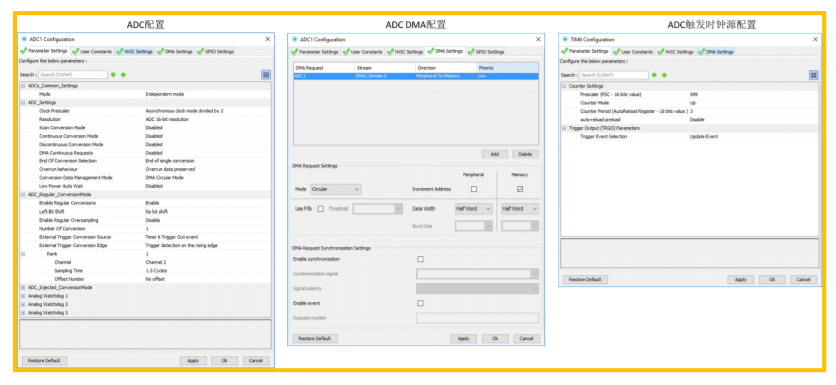Image resolution: width=836 pixels, height=385 pixels.
Task: Click Delete button under DMA request table
Action: [526, 154]
